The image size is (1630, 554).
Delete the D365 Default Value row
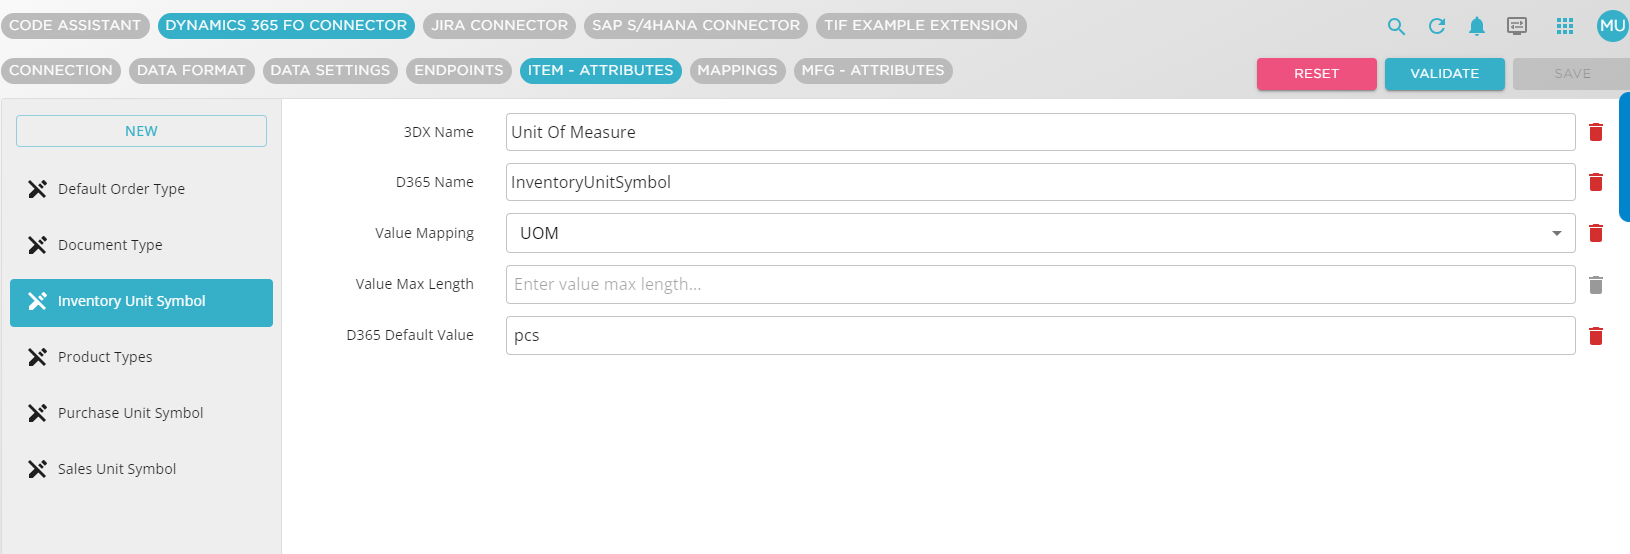pos(1596,336)
